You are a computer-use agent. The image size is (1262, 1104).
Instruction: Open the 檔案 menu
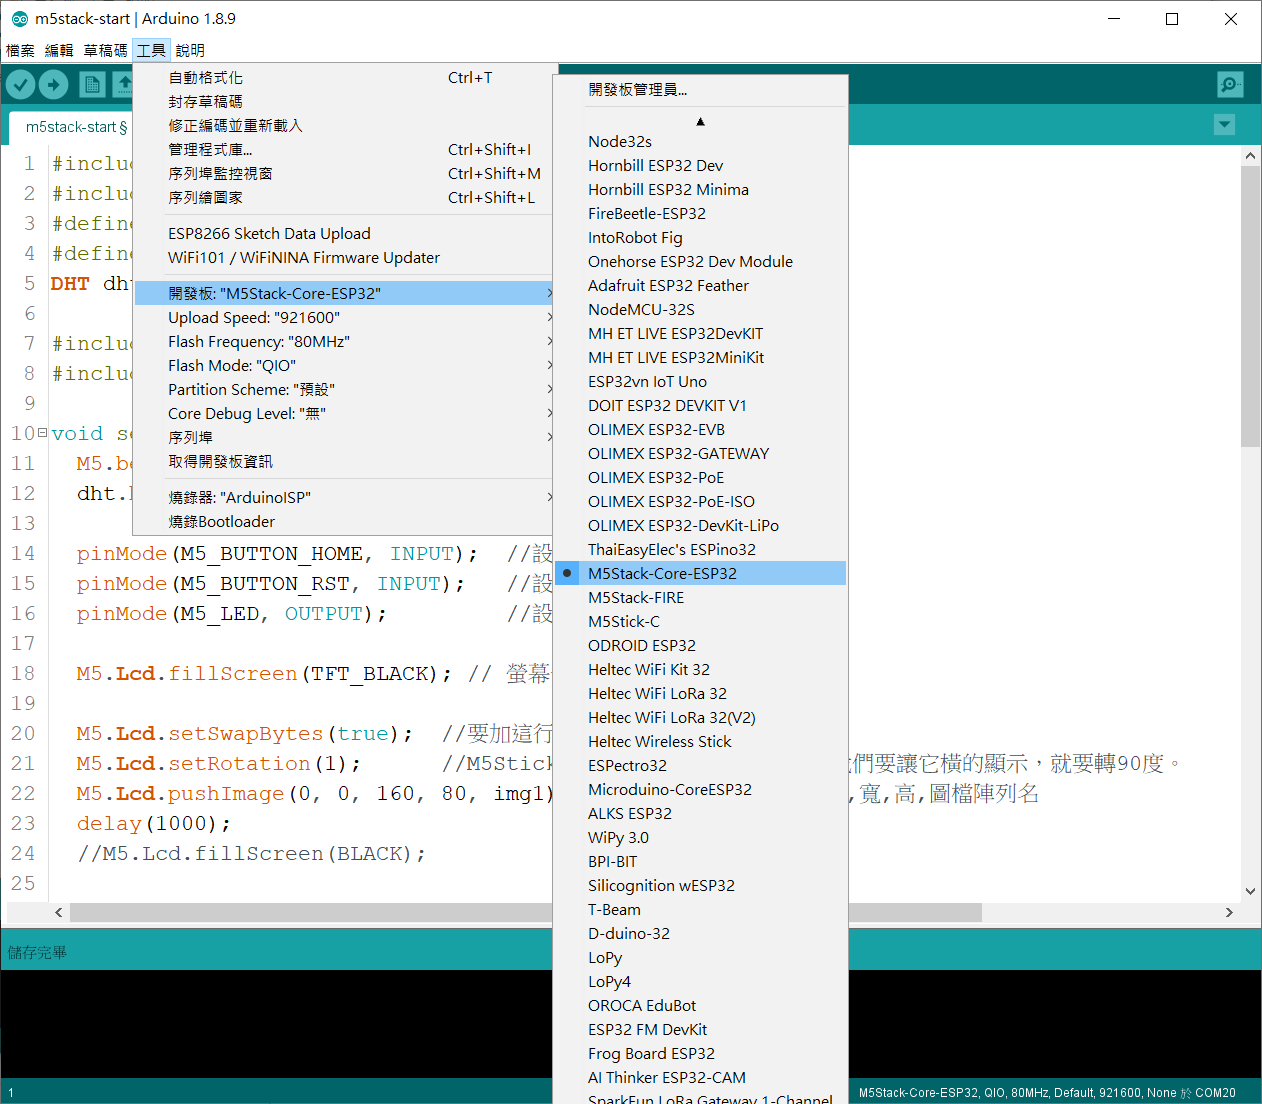(x=20, y=50)
